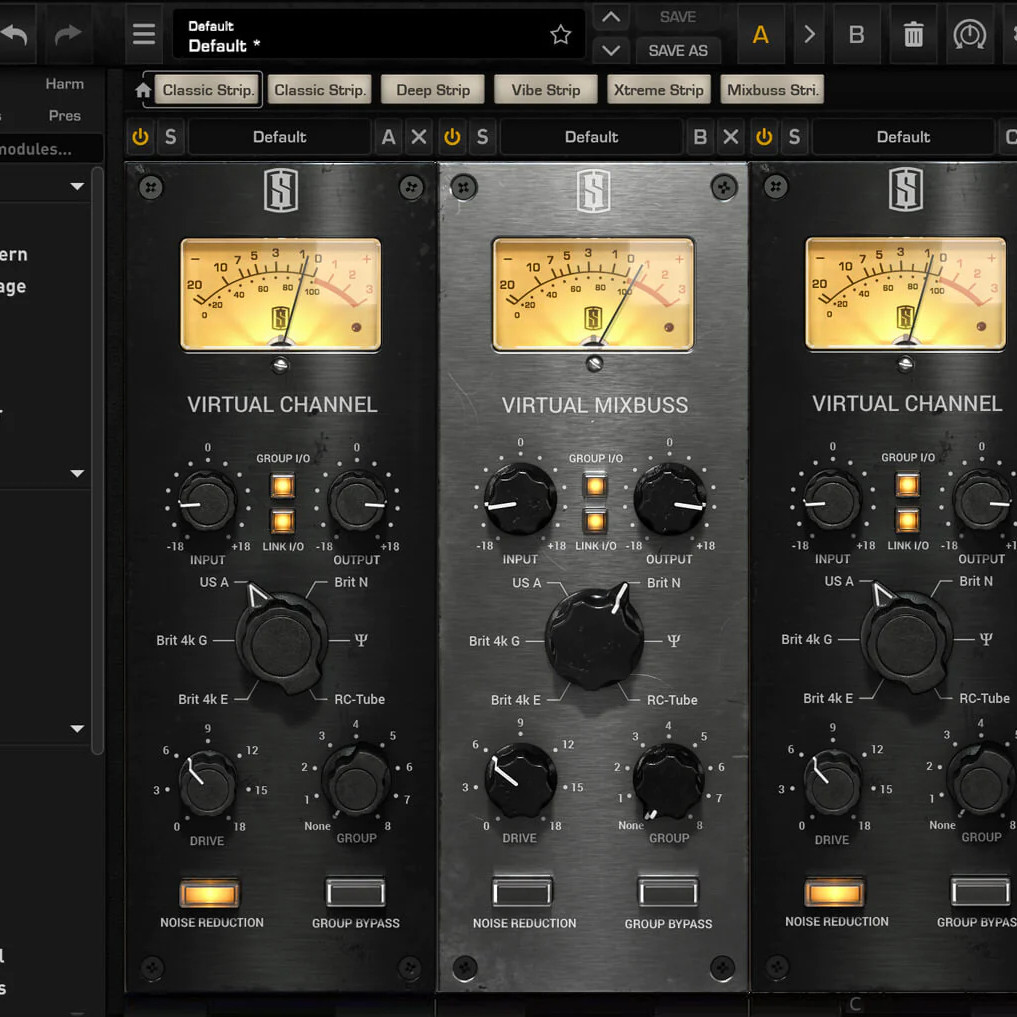Toggle Noise Reduction on Virtual Mixbuss

(x=522, y=892)
